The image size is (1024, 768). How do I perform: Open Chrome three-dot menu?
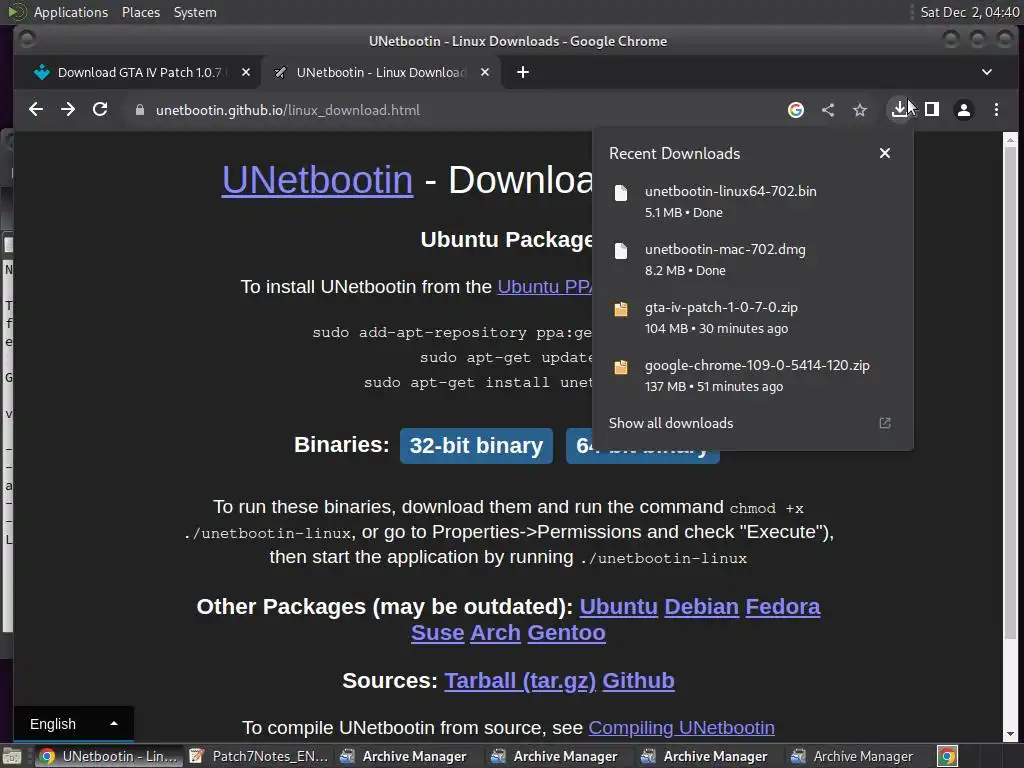click(996, 110)
